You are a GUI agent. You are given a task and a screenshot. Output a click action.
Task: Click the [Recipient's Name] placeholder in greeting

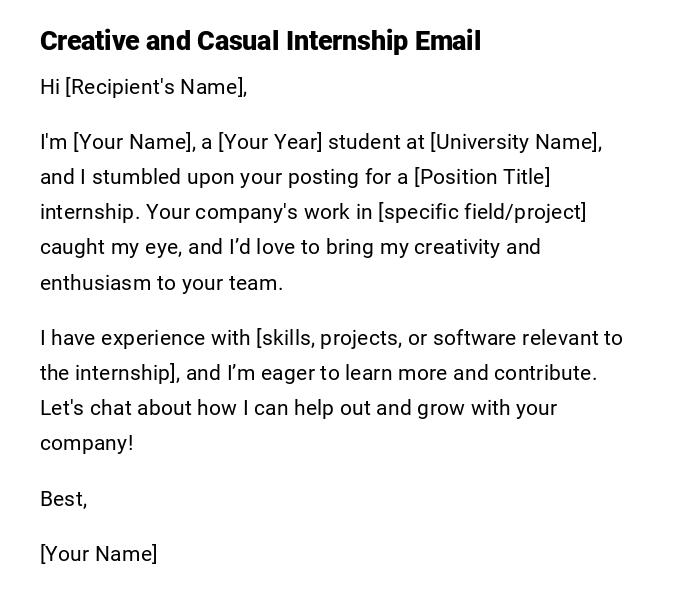155,87
